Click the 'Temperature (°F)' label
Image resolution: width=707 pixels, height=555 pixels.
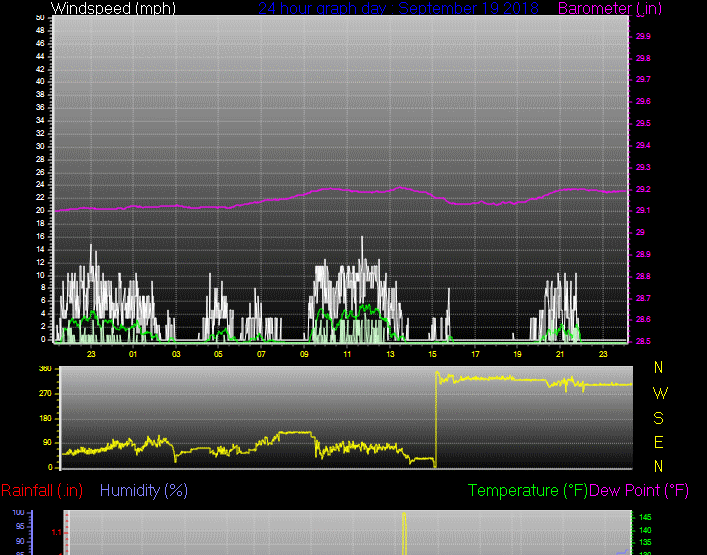pos(528,491)
